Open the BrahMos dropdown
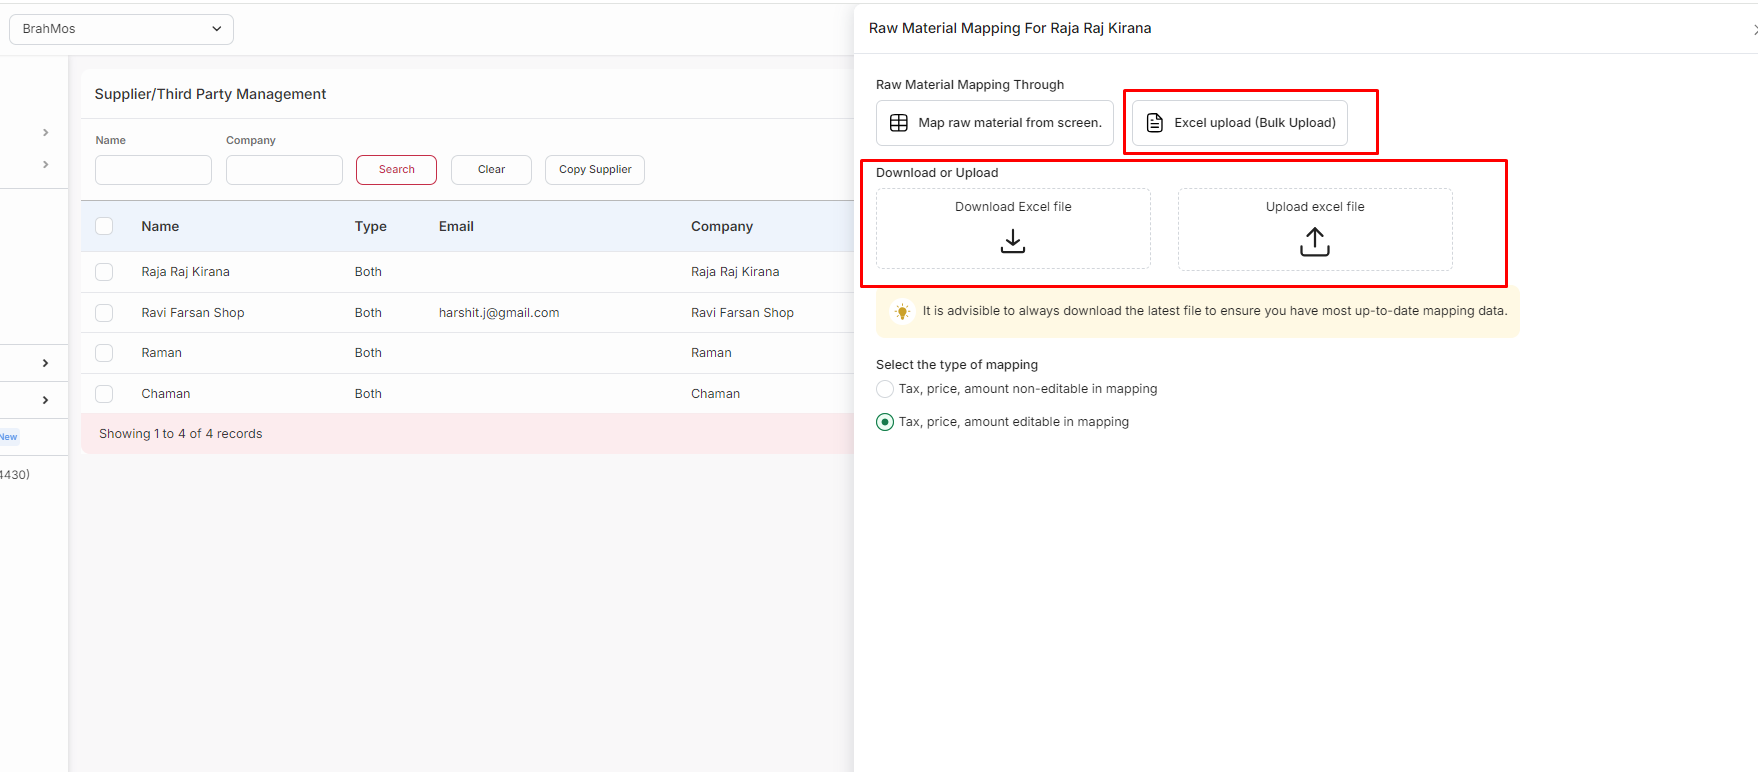The image size is (1758, 772). [121, 29]
